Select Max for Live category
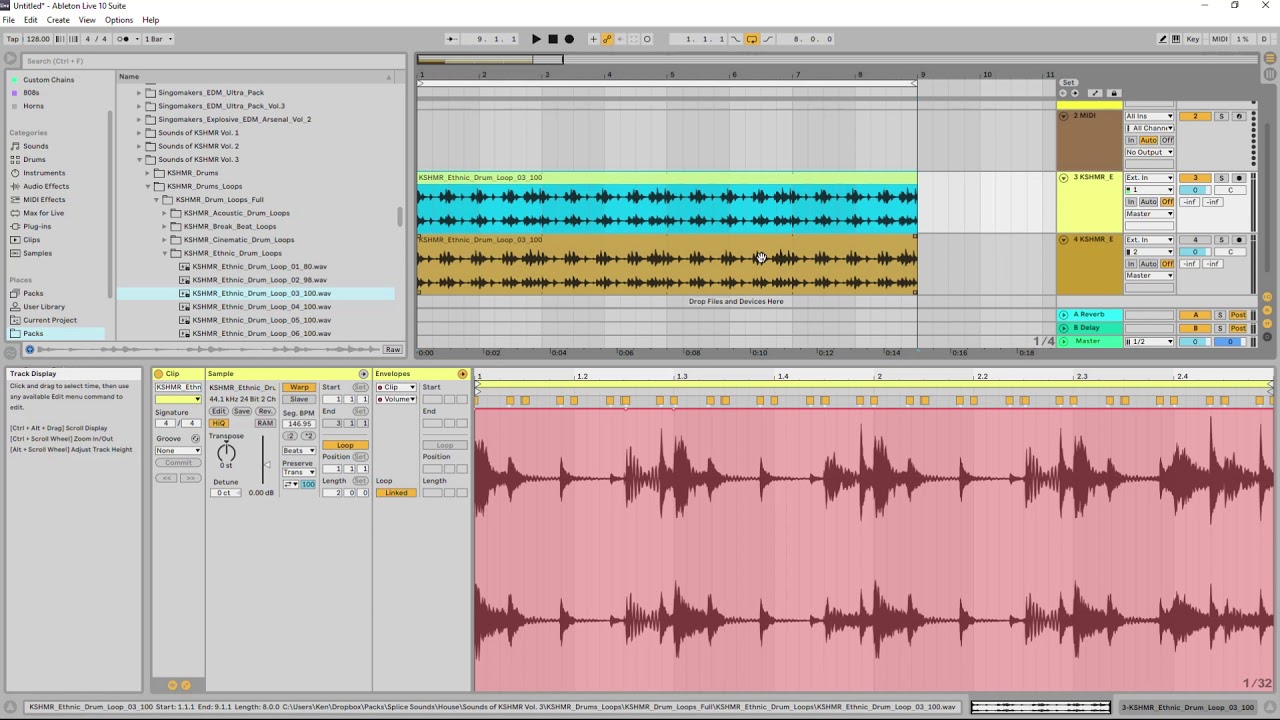 43,213
